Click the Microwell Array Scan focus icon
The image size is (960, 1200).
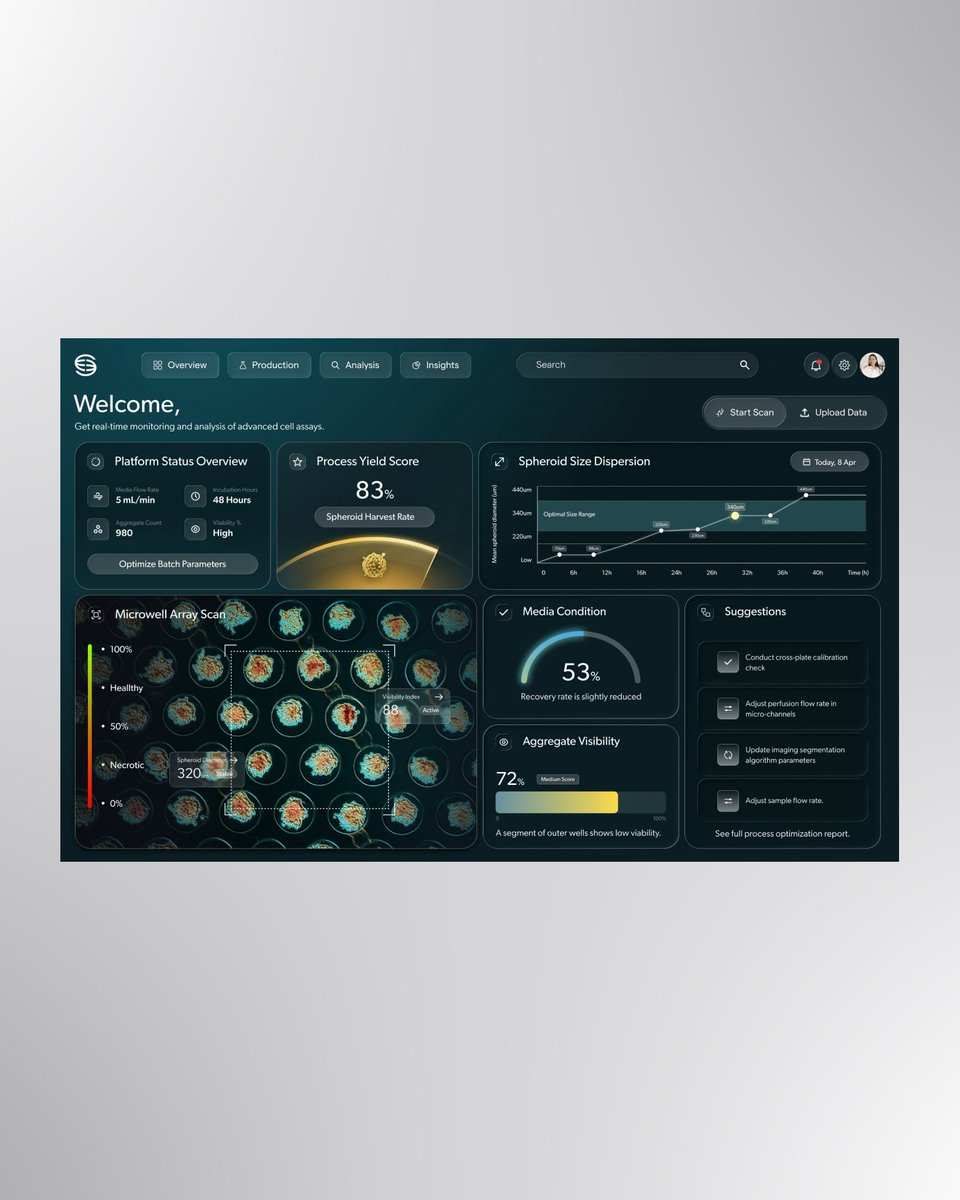(96, 614)
